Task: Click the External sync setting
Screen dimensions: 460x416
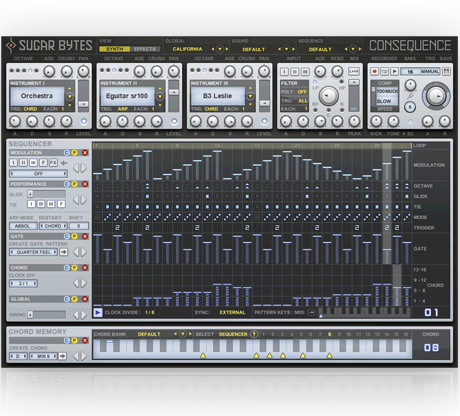Action: 232,313
